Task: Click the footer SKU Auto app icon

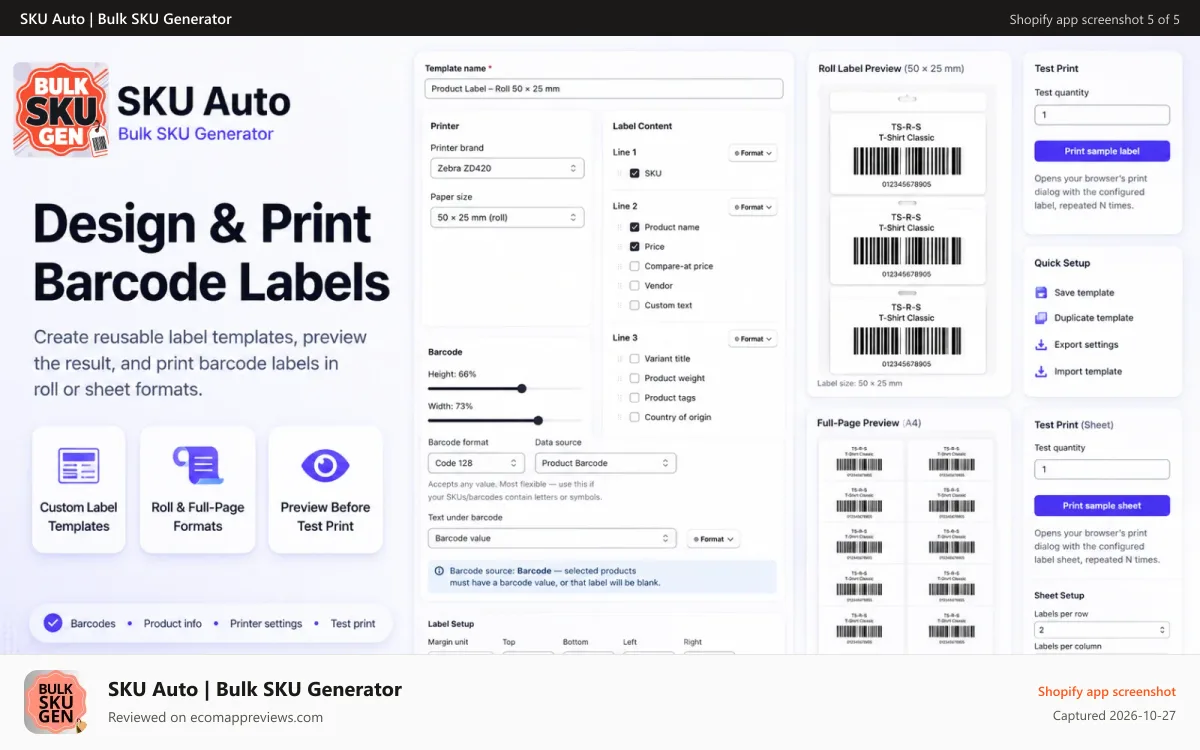Action: 55,702
